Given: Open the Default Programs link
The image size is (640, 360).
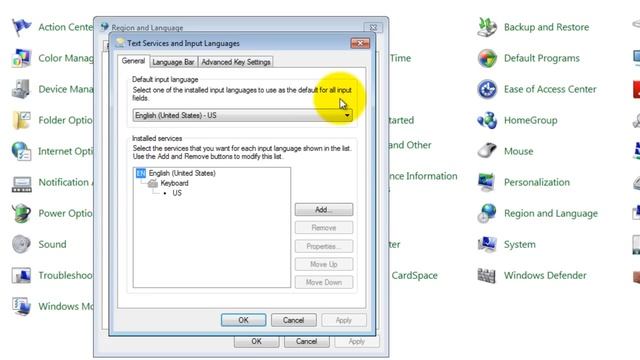Looking at the screenshot, I should pos(542,58).
